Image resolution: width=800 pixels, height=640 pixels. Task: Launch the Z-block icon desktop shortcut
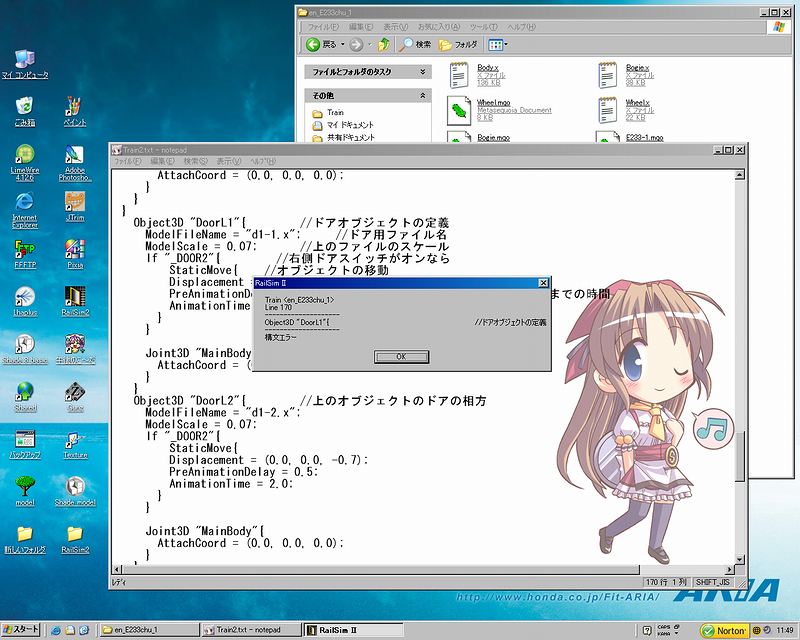pos(75,397)
